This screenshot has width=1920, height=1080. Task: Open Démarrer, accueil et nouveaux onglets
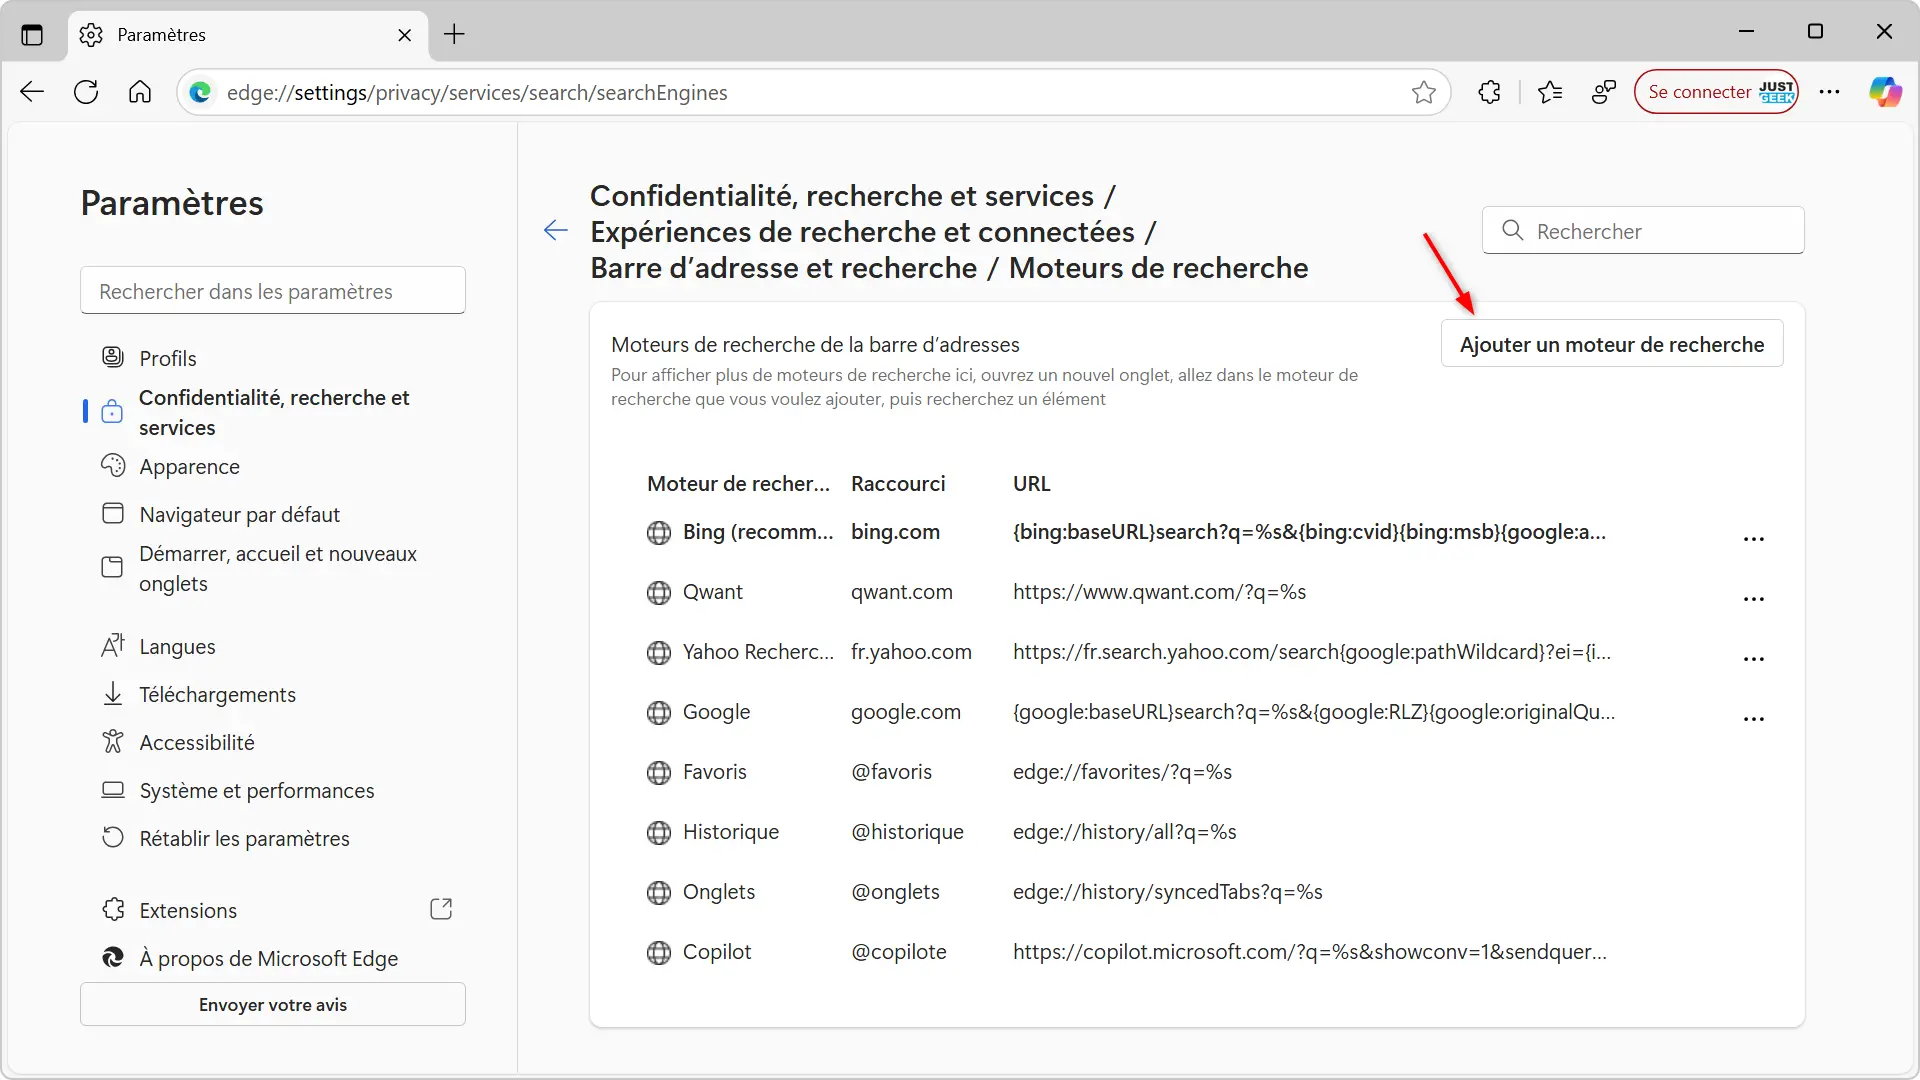pos(277,568)
